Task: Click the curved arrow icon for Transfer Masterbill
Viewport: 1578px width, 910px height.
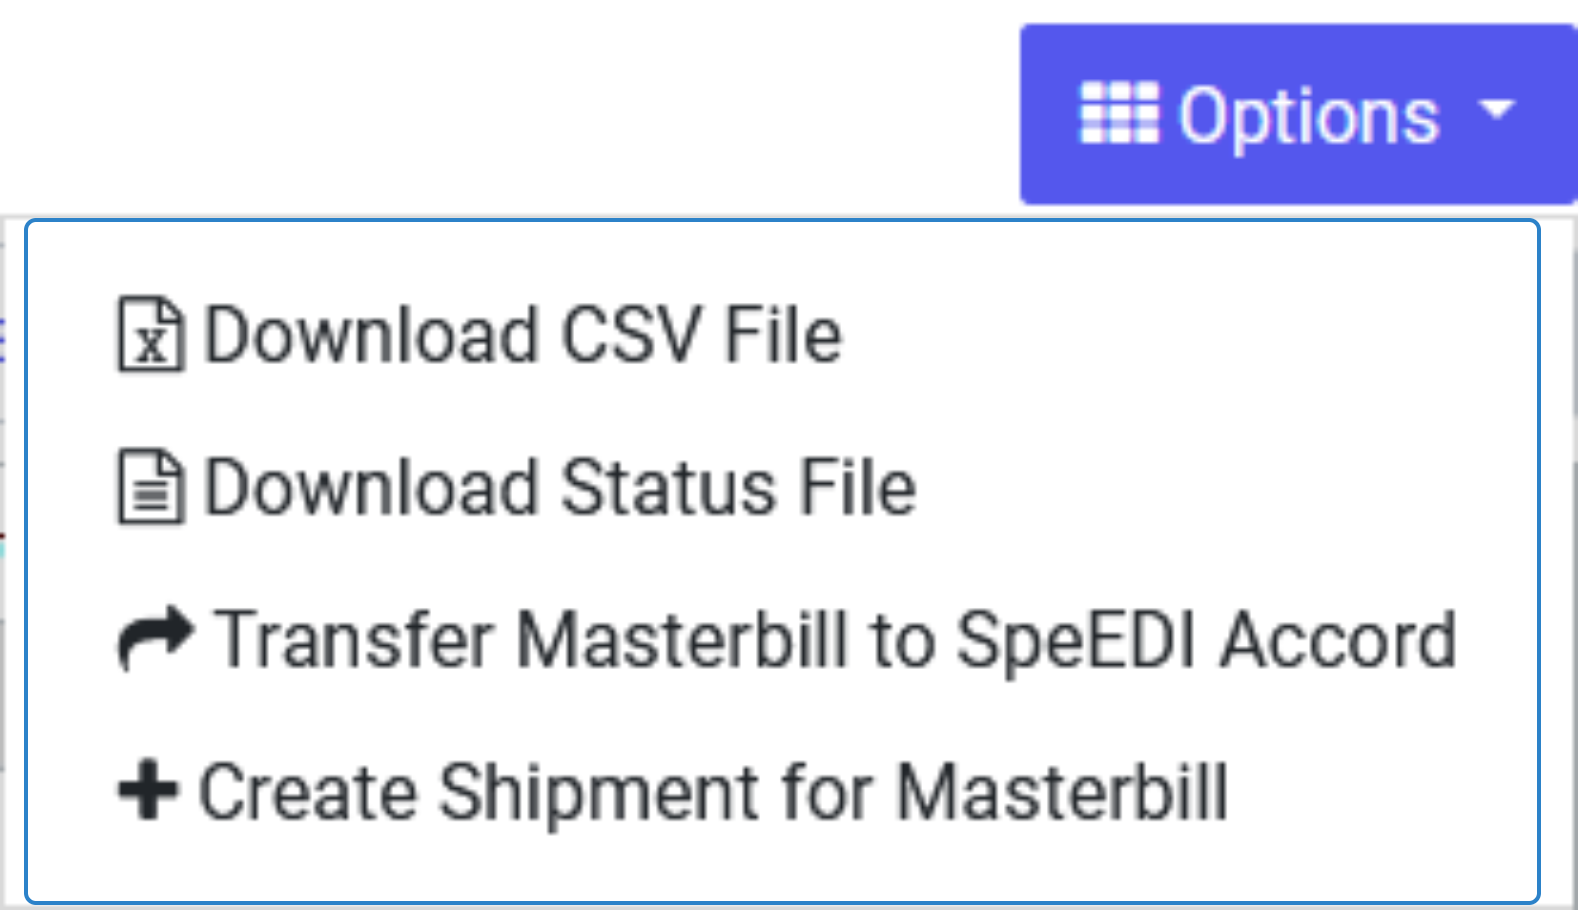Action: pos(155,639)
